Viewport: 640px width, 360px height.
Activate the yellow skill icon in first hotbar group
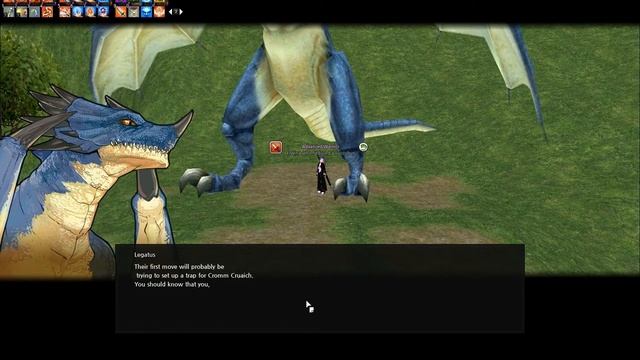pyautogui.click(x=22, y=12)
